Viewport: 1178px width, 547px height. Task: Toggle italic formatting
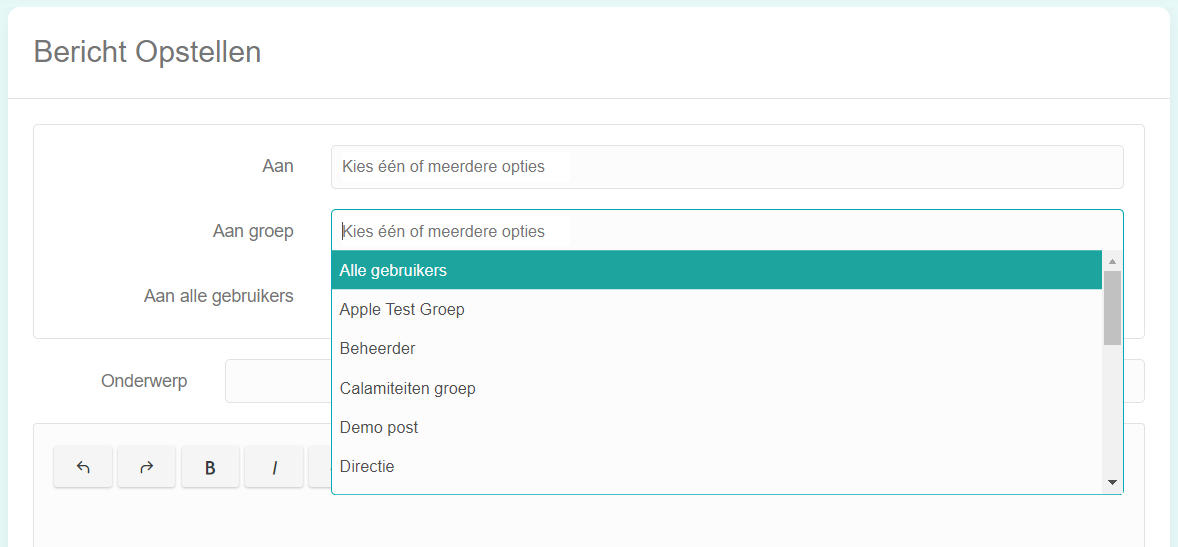[274, 467]
